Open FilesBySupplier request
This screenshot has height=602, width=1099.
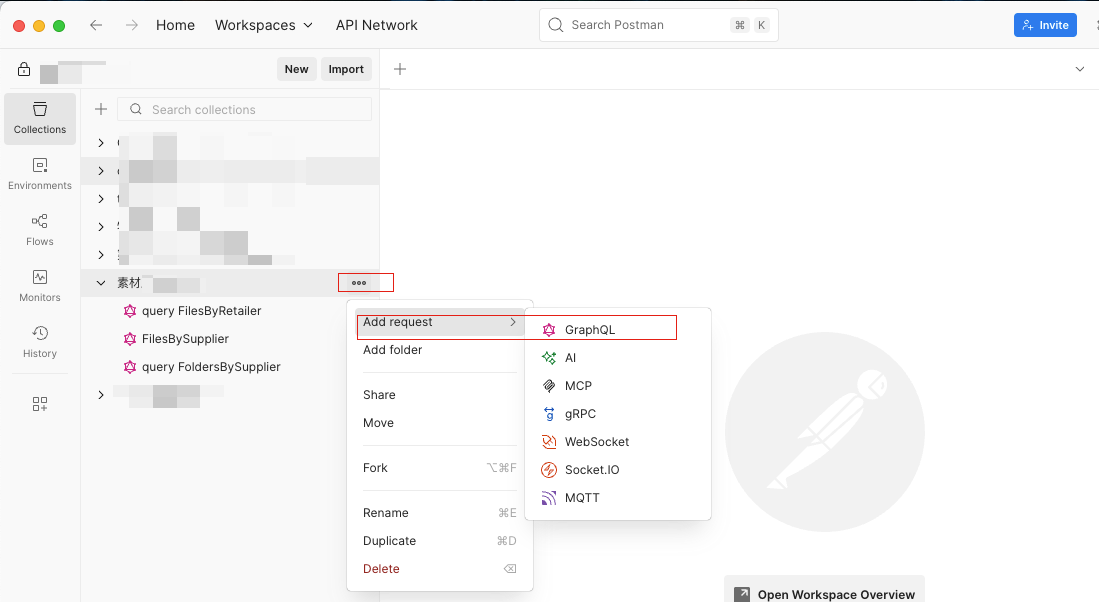point(185,339)
